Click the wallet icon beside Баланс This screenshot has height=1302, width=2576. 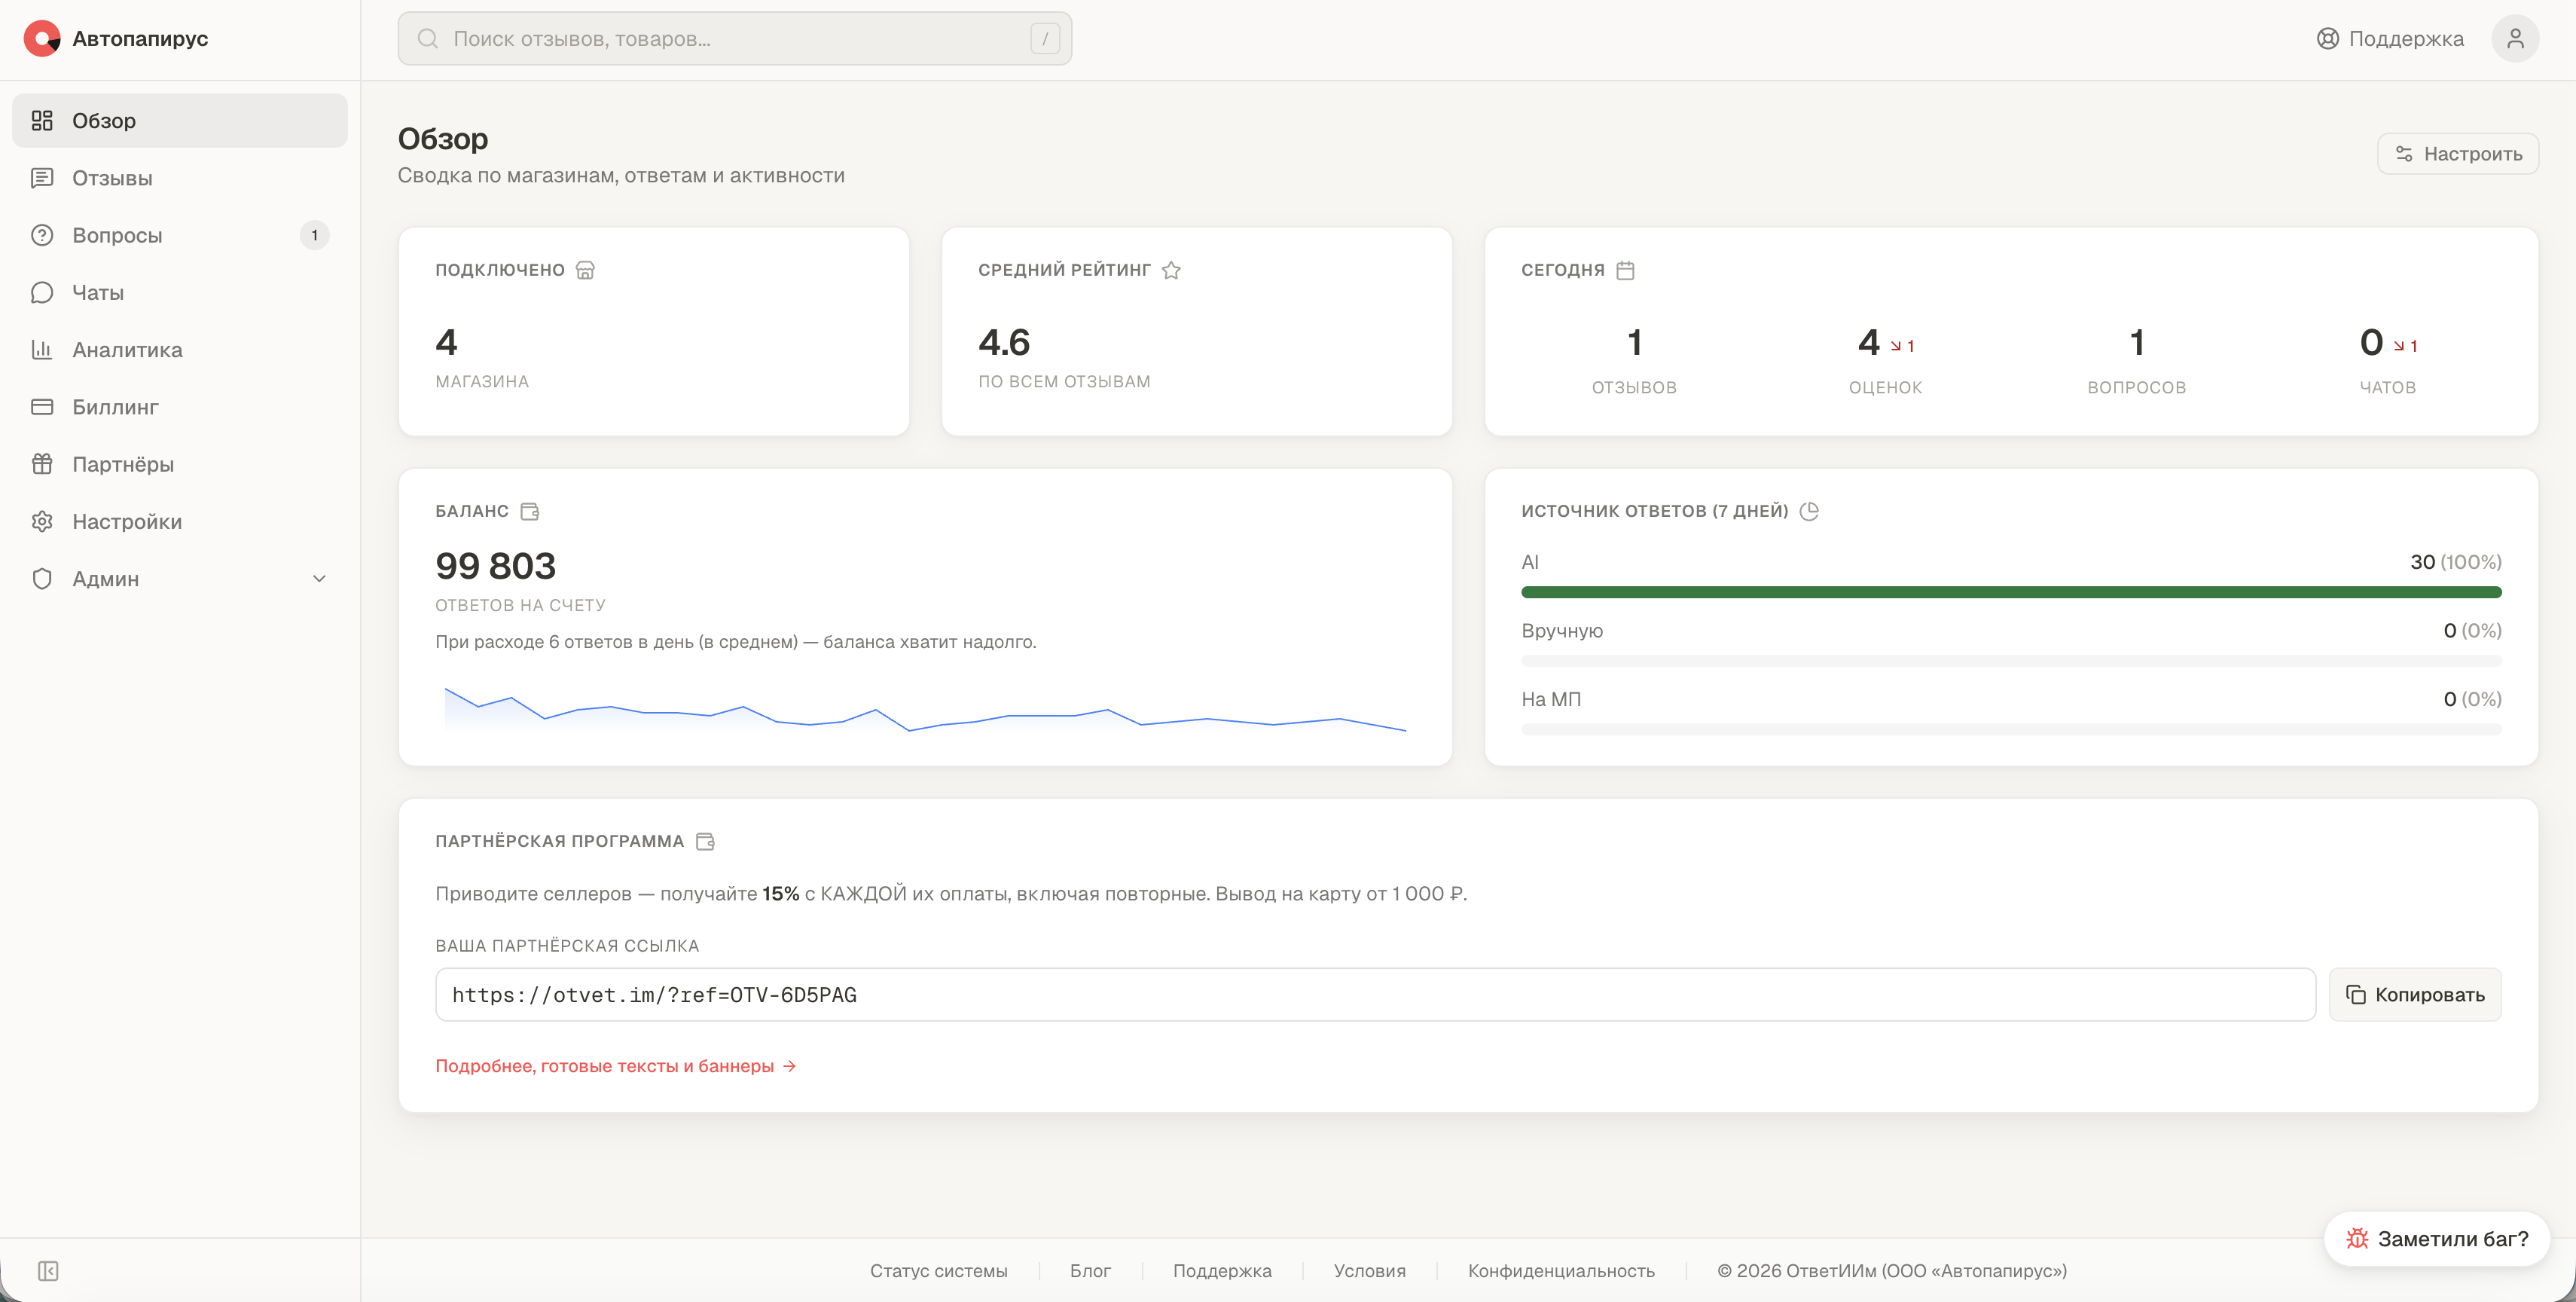[530, 511]
